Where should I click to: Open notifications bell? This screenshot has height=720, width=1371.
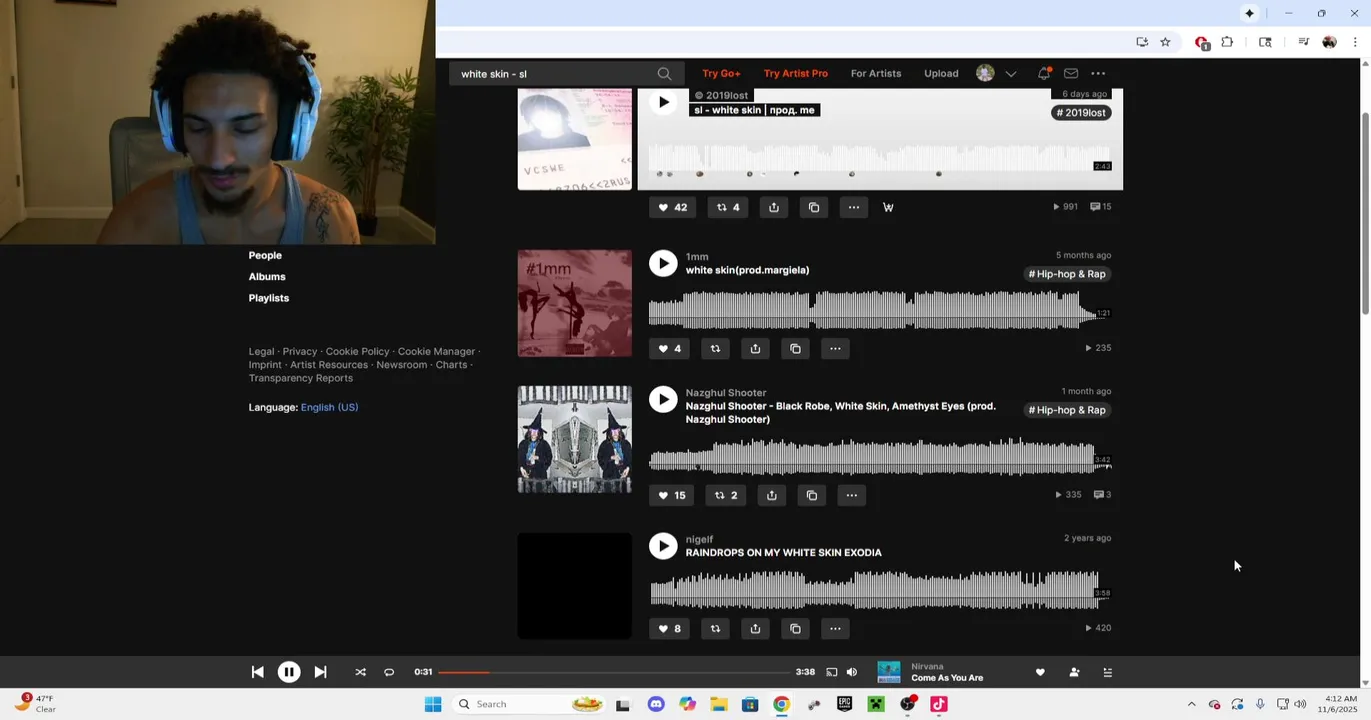click(1044, 73)
